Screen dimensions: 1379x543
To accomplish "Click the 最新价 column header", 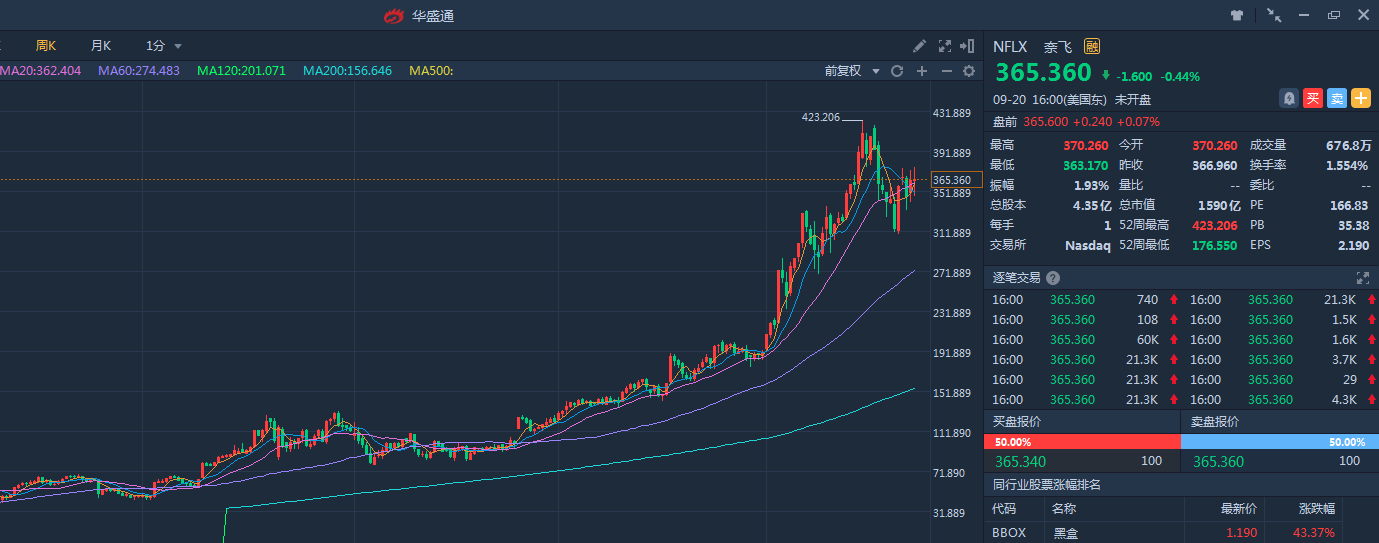I will point(1241,509).
